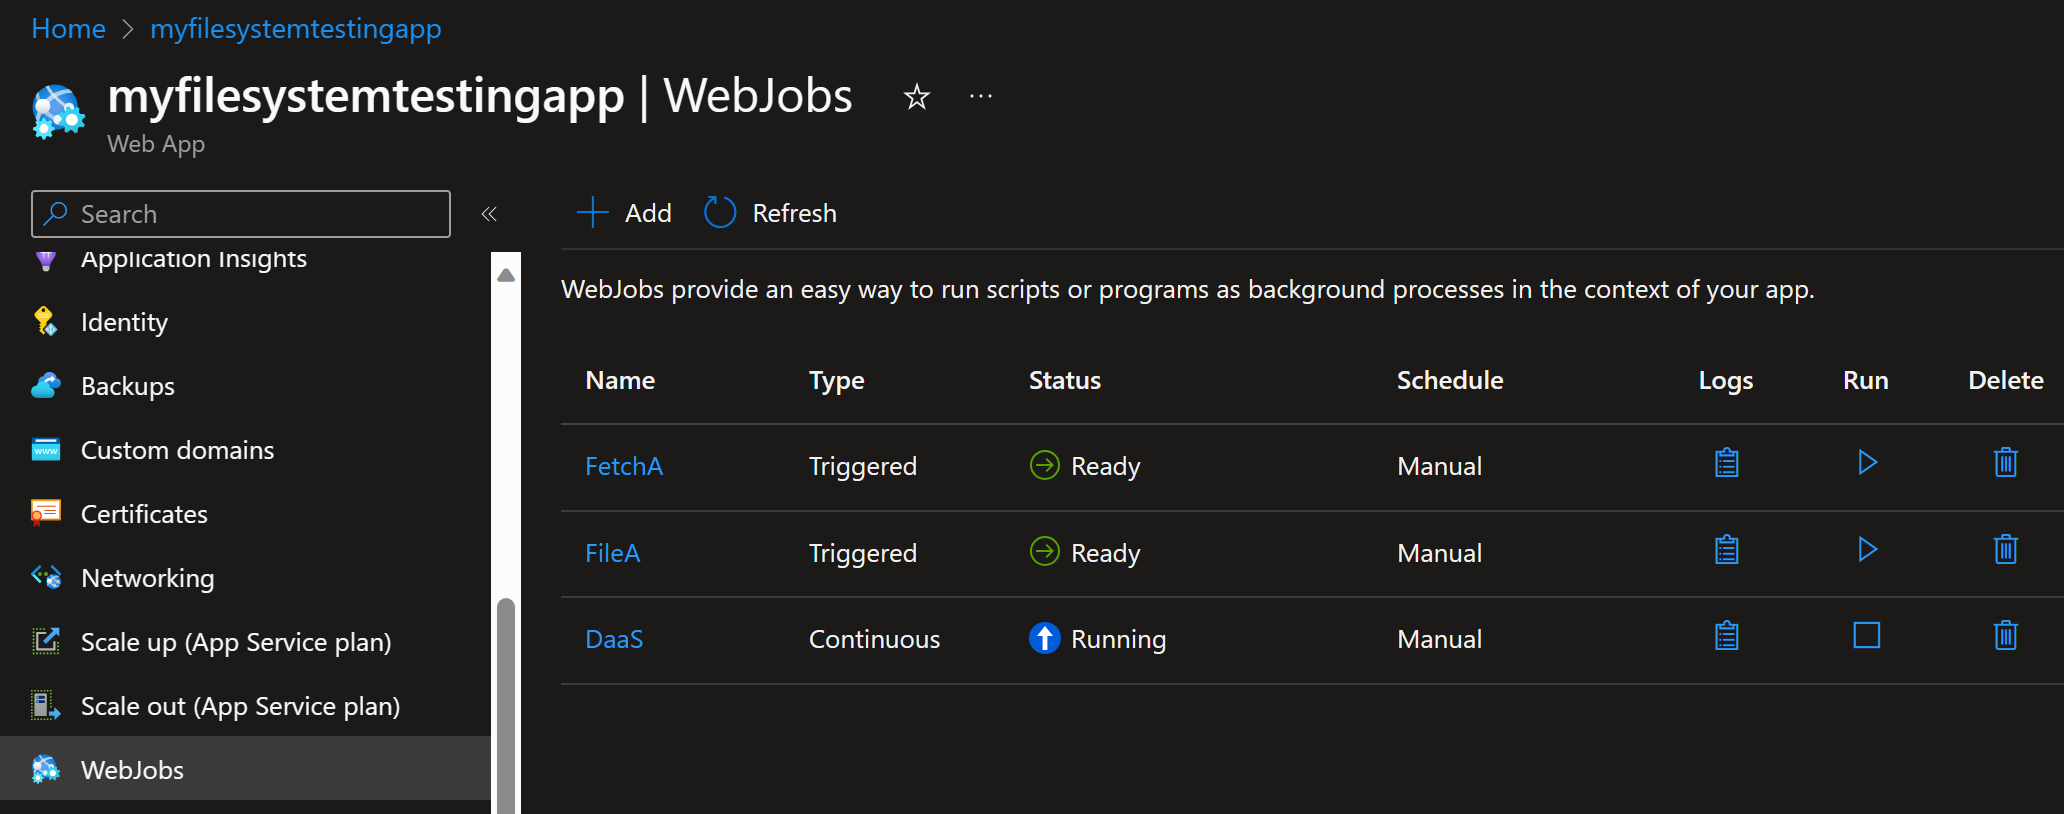Click the Certificates icon

click(46, 512)
